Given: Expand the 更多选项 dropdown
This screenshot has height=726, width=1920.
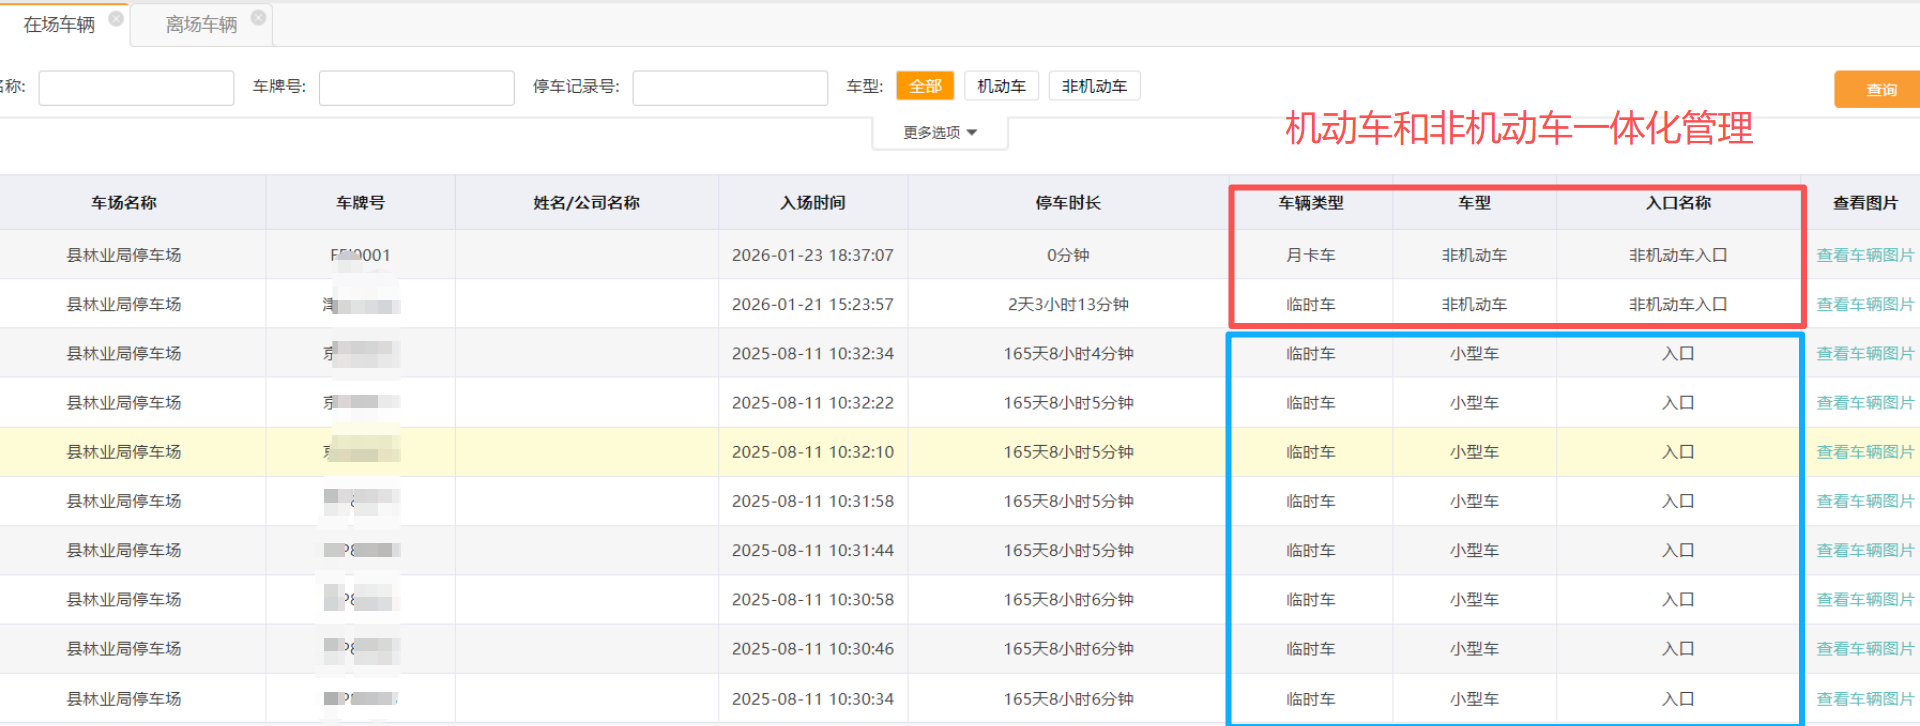Looking at the screenshot, I should [939, 132].
